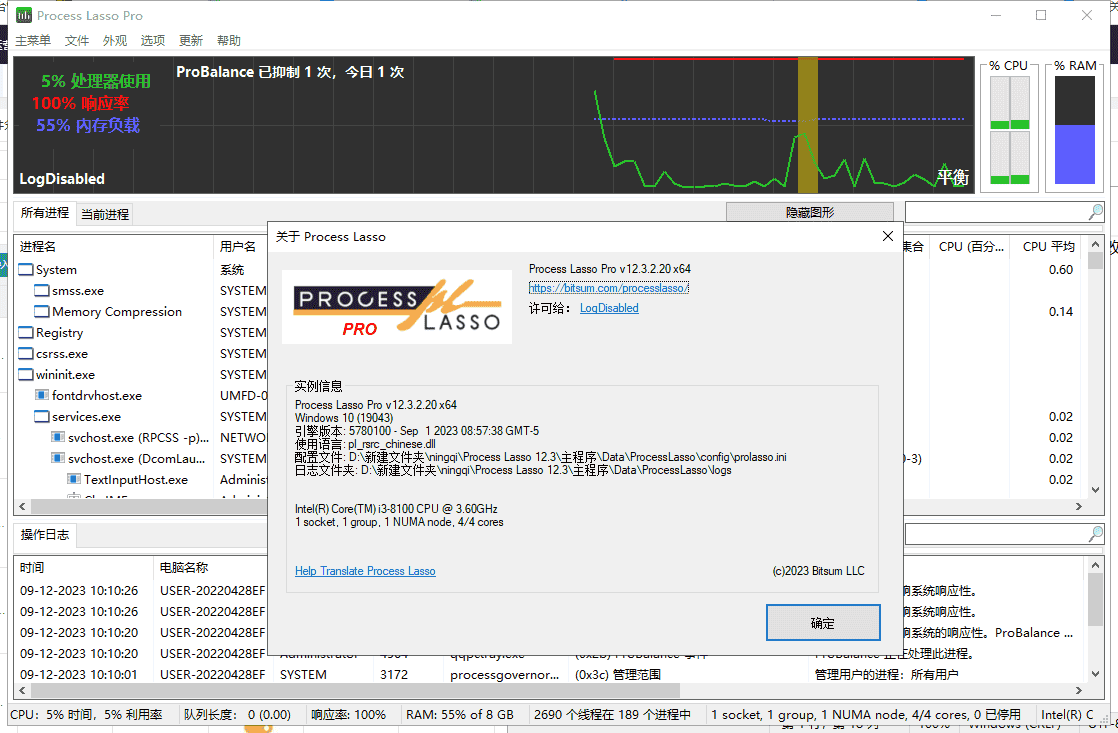This screenshot has width=1118, height=733.
Task: Click the TextInputHost.exe process icon
Action: [x=74, y=480]
